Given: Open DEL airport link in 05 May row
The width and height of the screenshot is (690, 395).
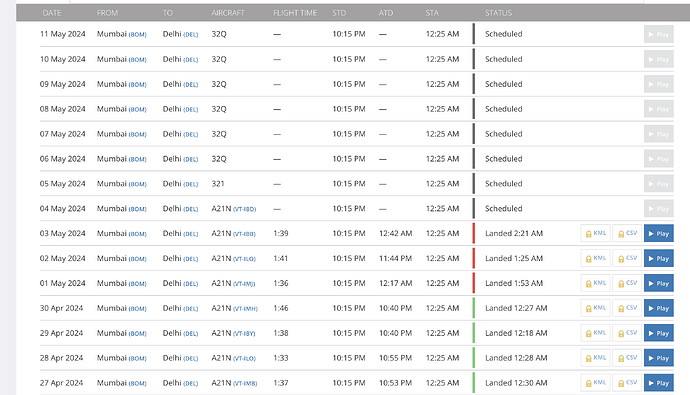Looking at the screenshot, I should pyautogui.click(x=191, y=184).
